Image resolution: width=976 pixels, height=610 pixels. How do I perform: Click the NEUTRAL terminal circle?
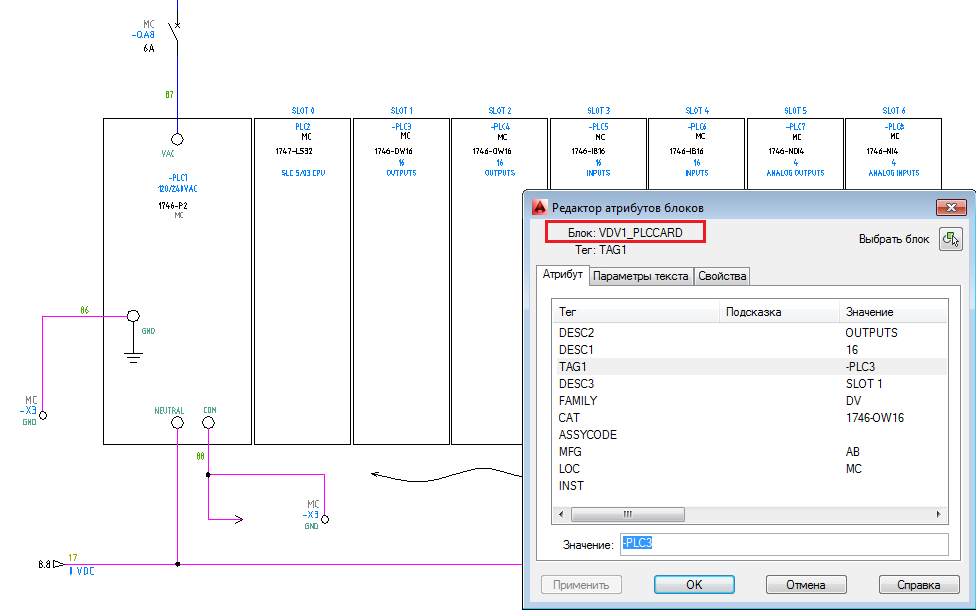[177, 423]
